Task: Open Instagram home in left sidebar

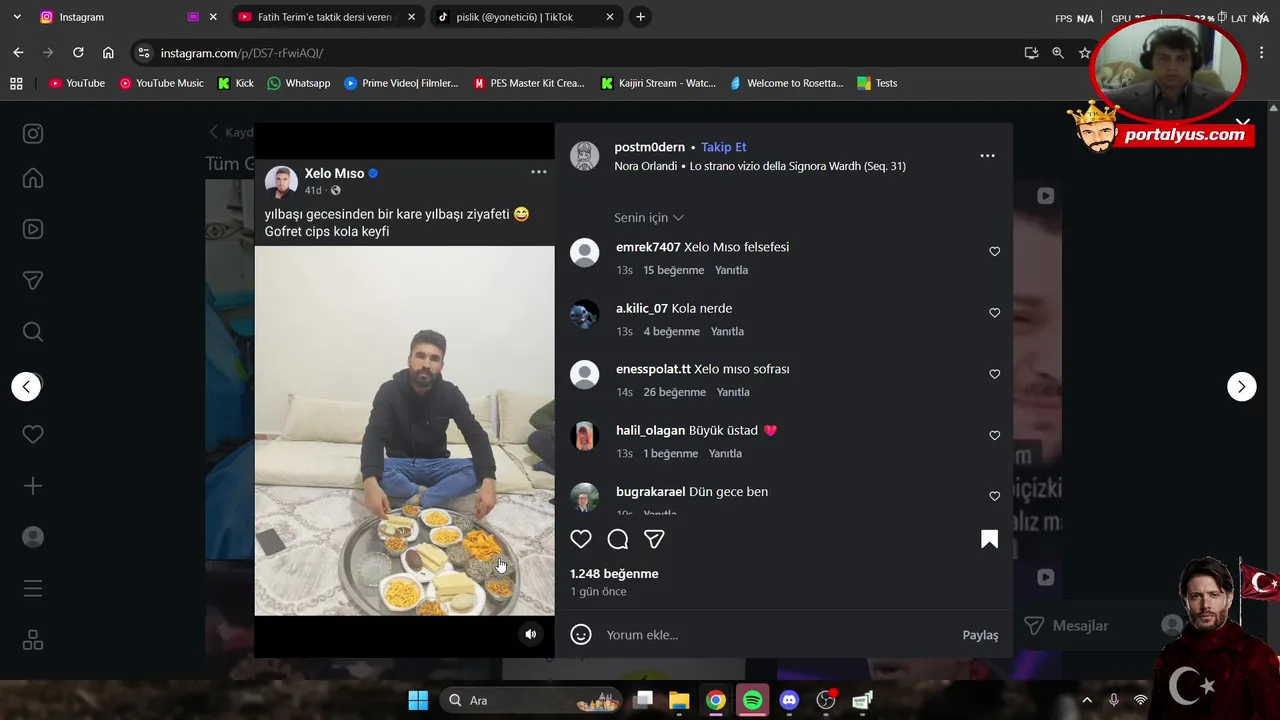Action: (x=33, y=178)
